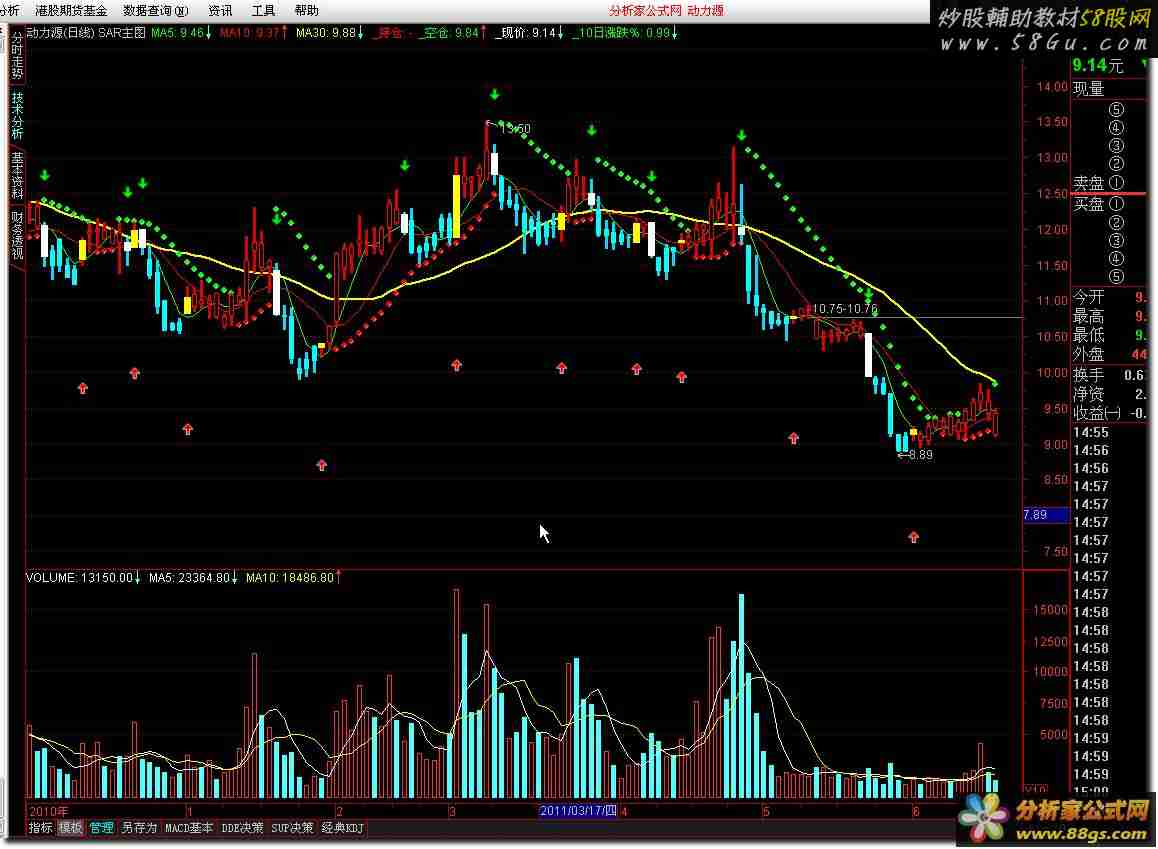Image resolution: width=1158 pixels, height=849 pixels.
Task: Click the 现价: 9.14 indicator value
Action: click(529, 32)
